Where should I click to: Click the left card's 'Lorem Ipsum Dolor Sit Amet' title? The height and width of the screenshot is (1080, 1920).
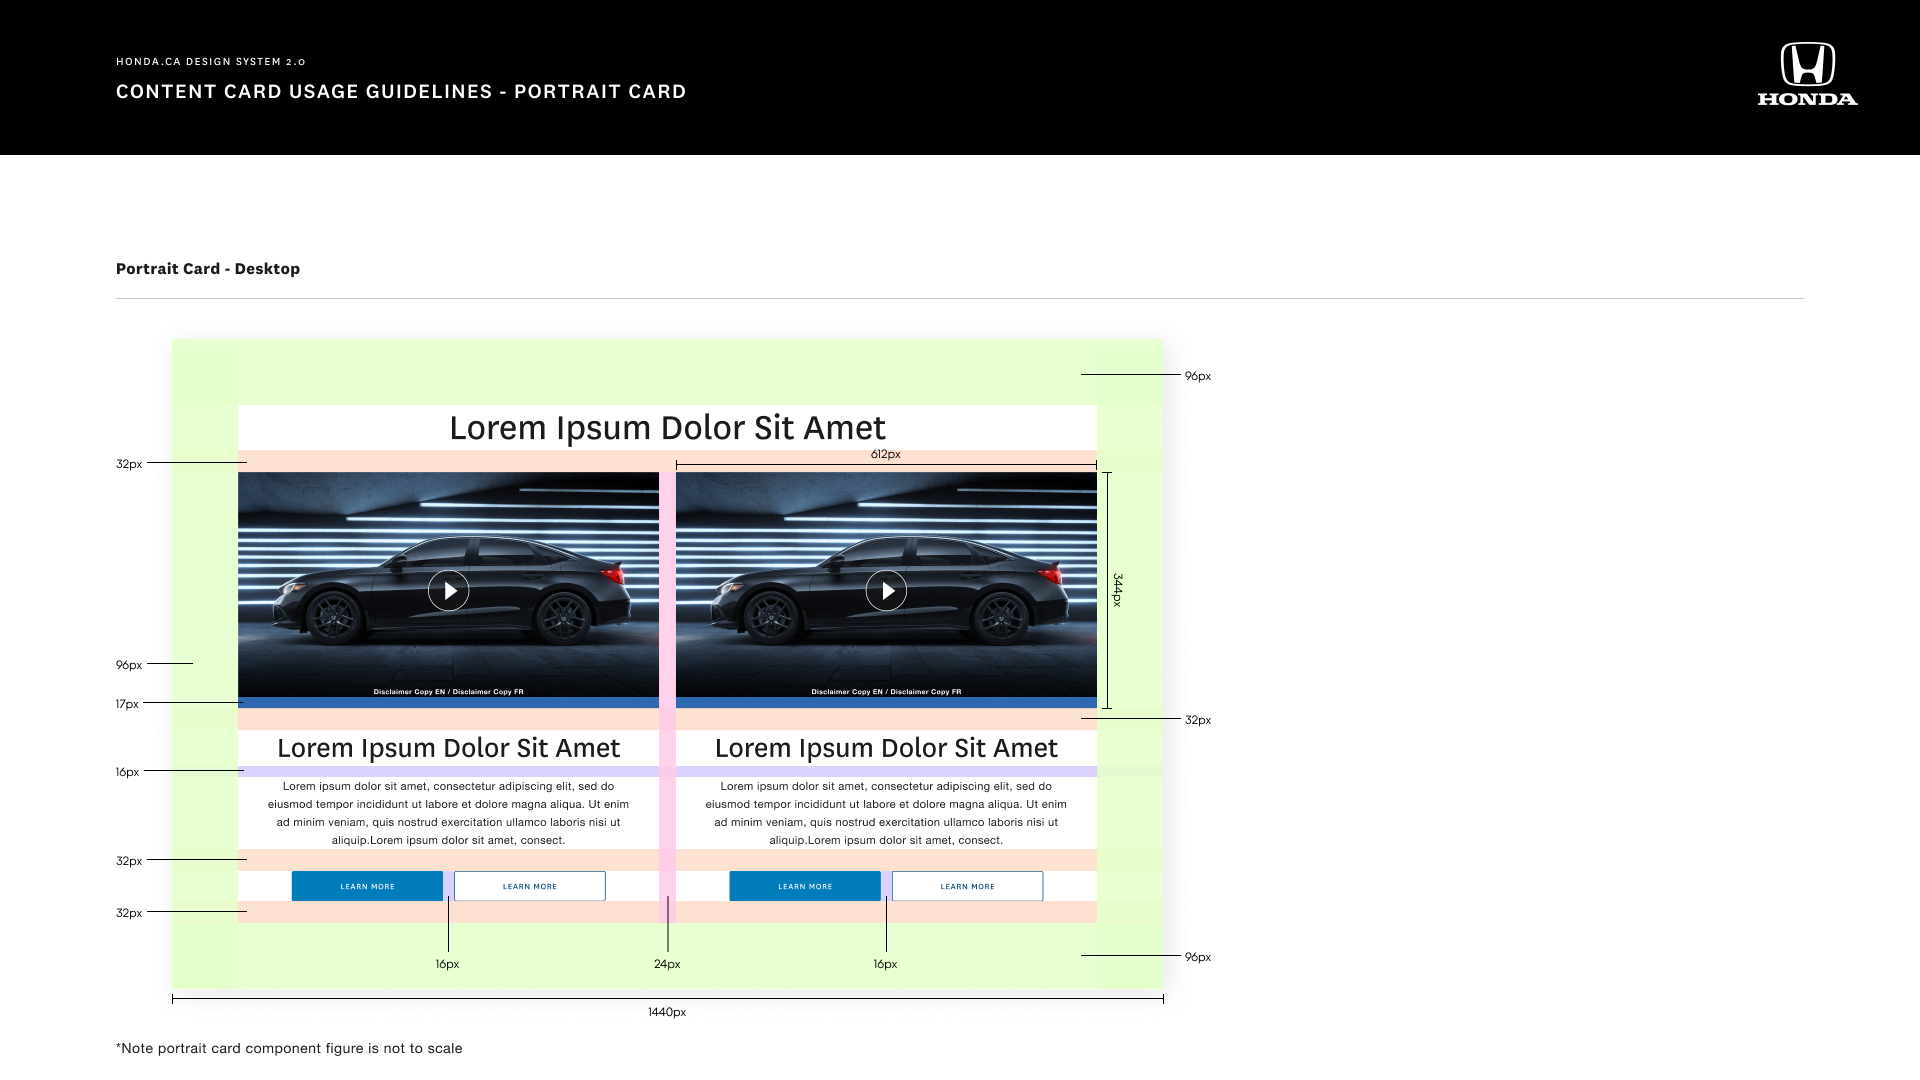pyautogui.click(x=448, y=748)
